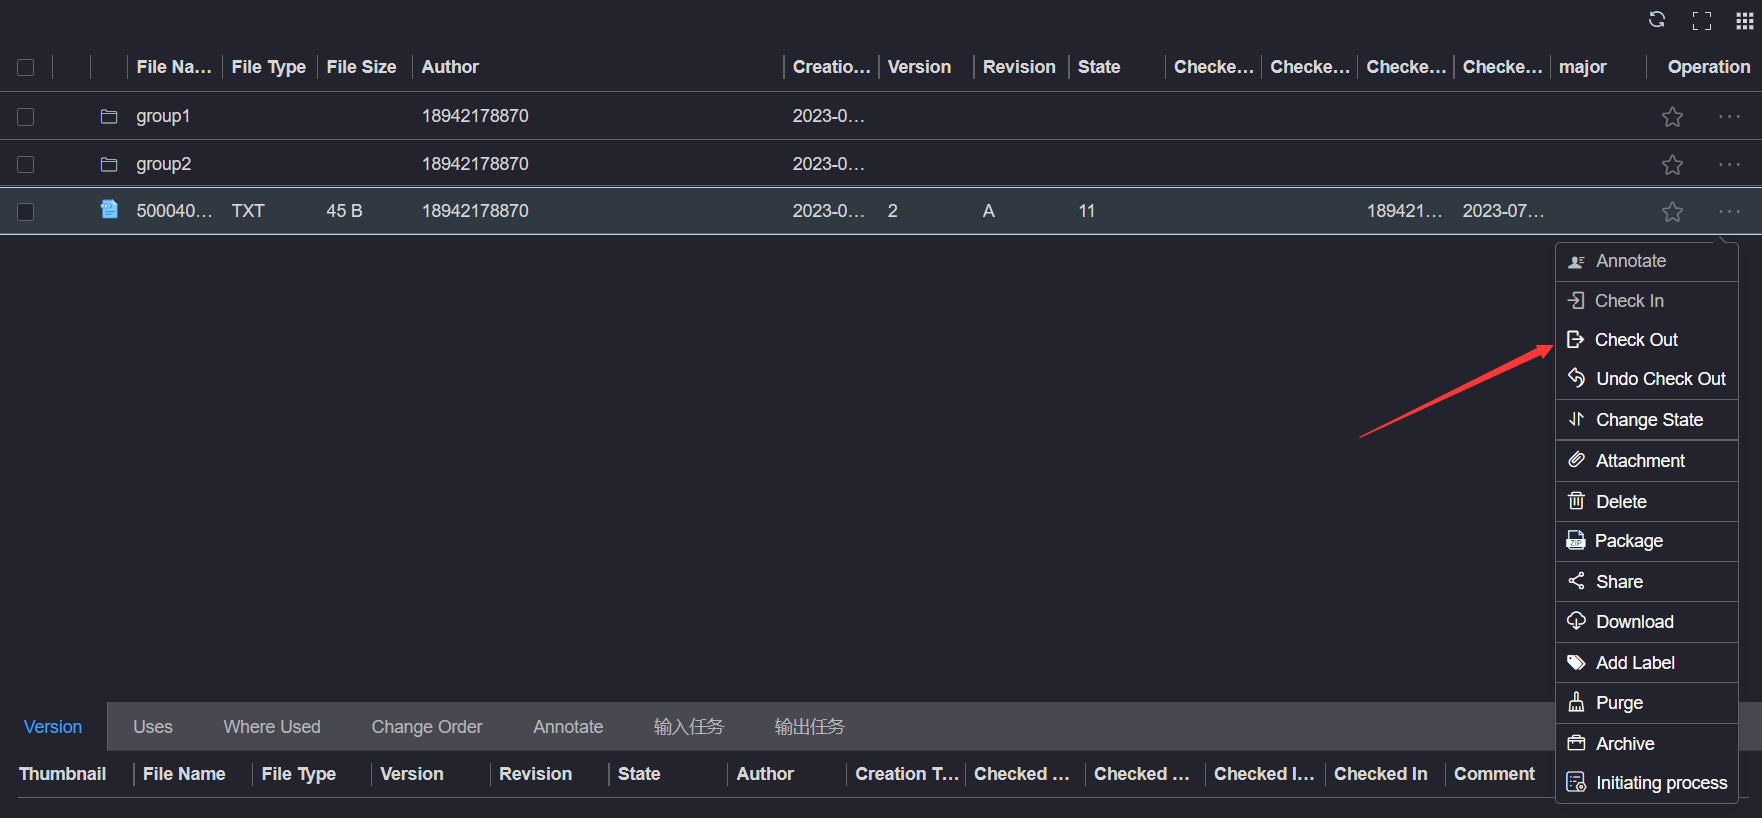The width and height of the screenshot is (1762, 818).
Task: Select Delete in the context menu
Action: pyautogui.click(x=1647, y=502)
